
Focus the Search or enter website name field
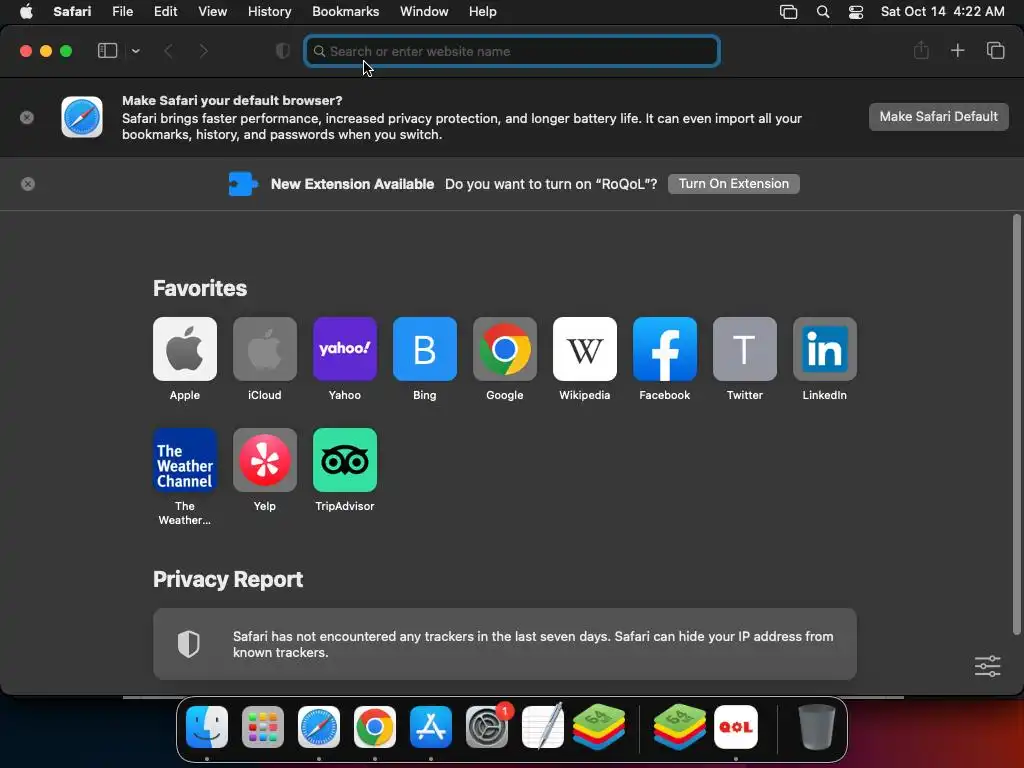[x=512, y=51]
